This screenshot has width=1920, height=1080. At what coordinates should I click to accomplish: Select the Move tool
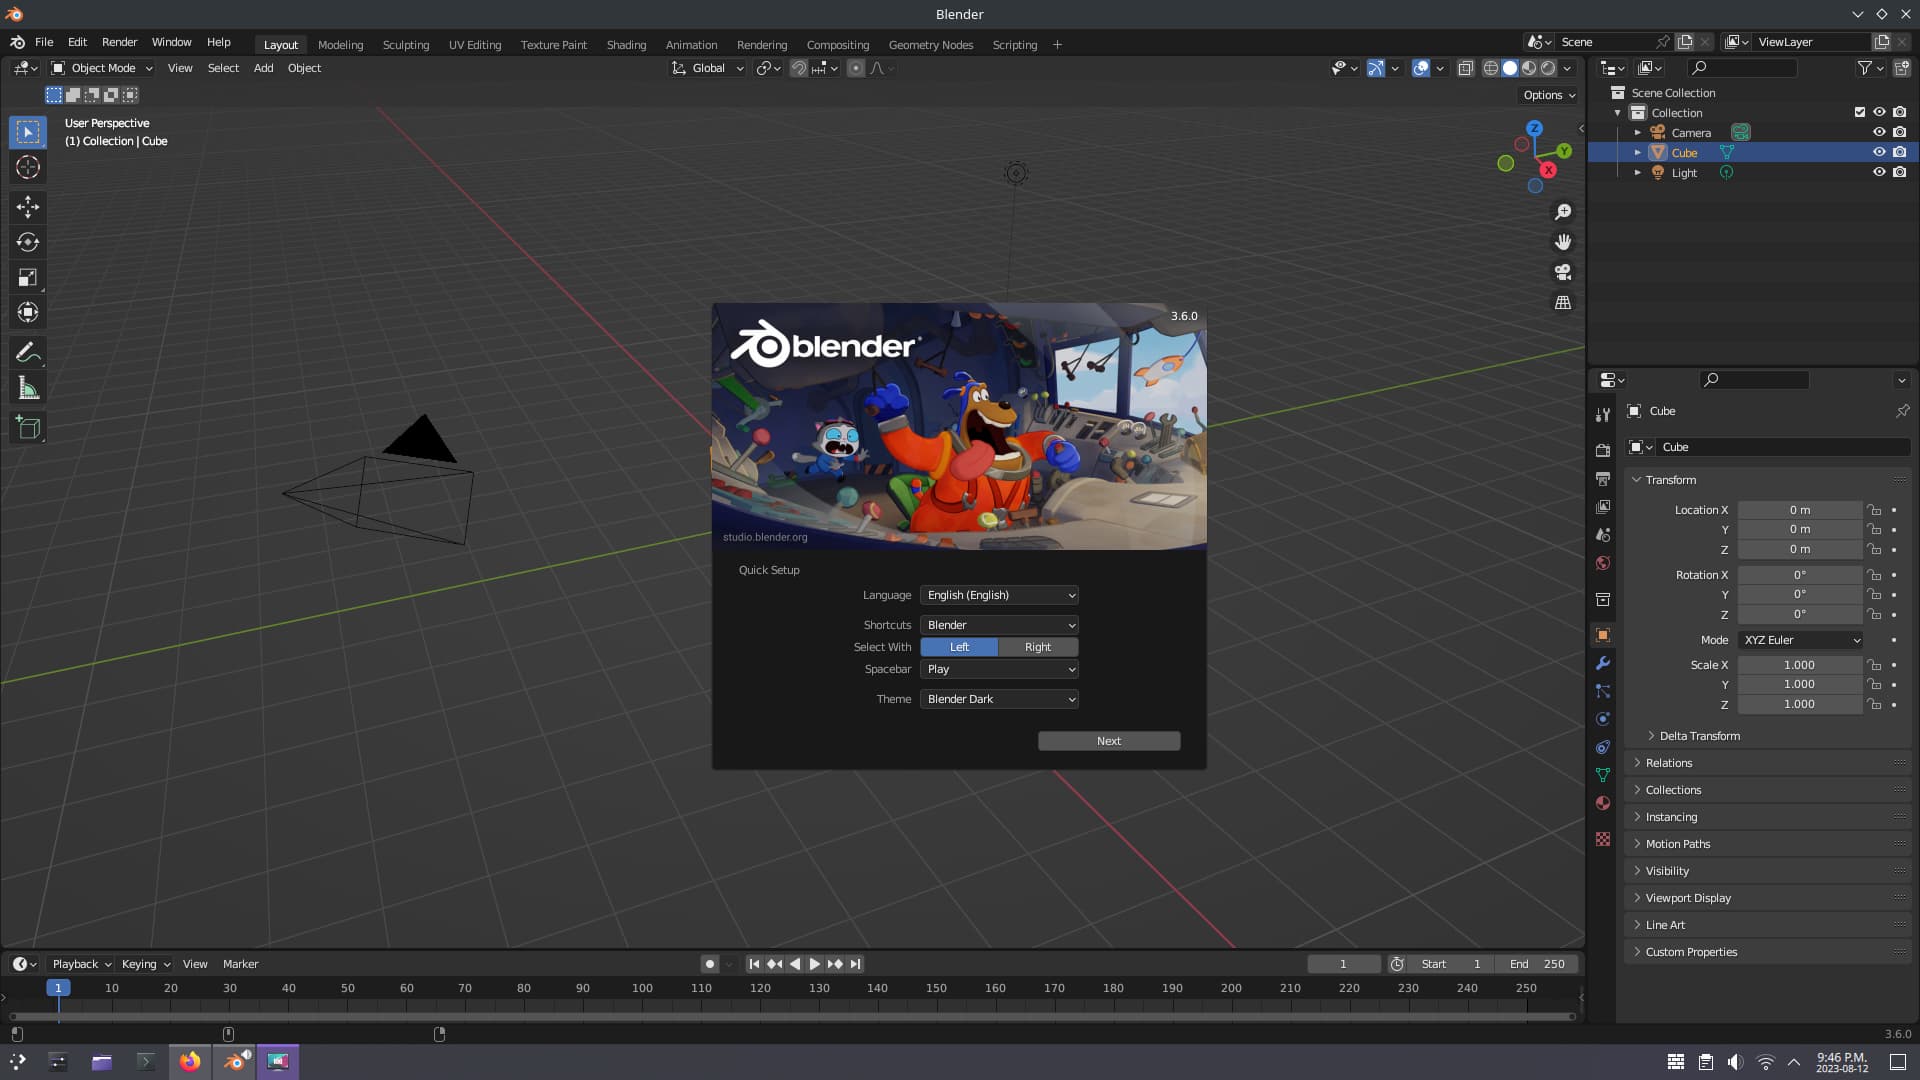pos(28,206)
